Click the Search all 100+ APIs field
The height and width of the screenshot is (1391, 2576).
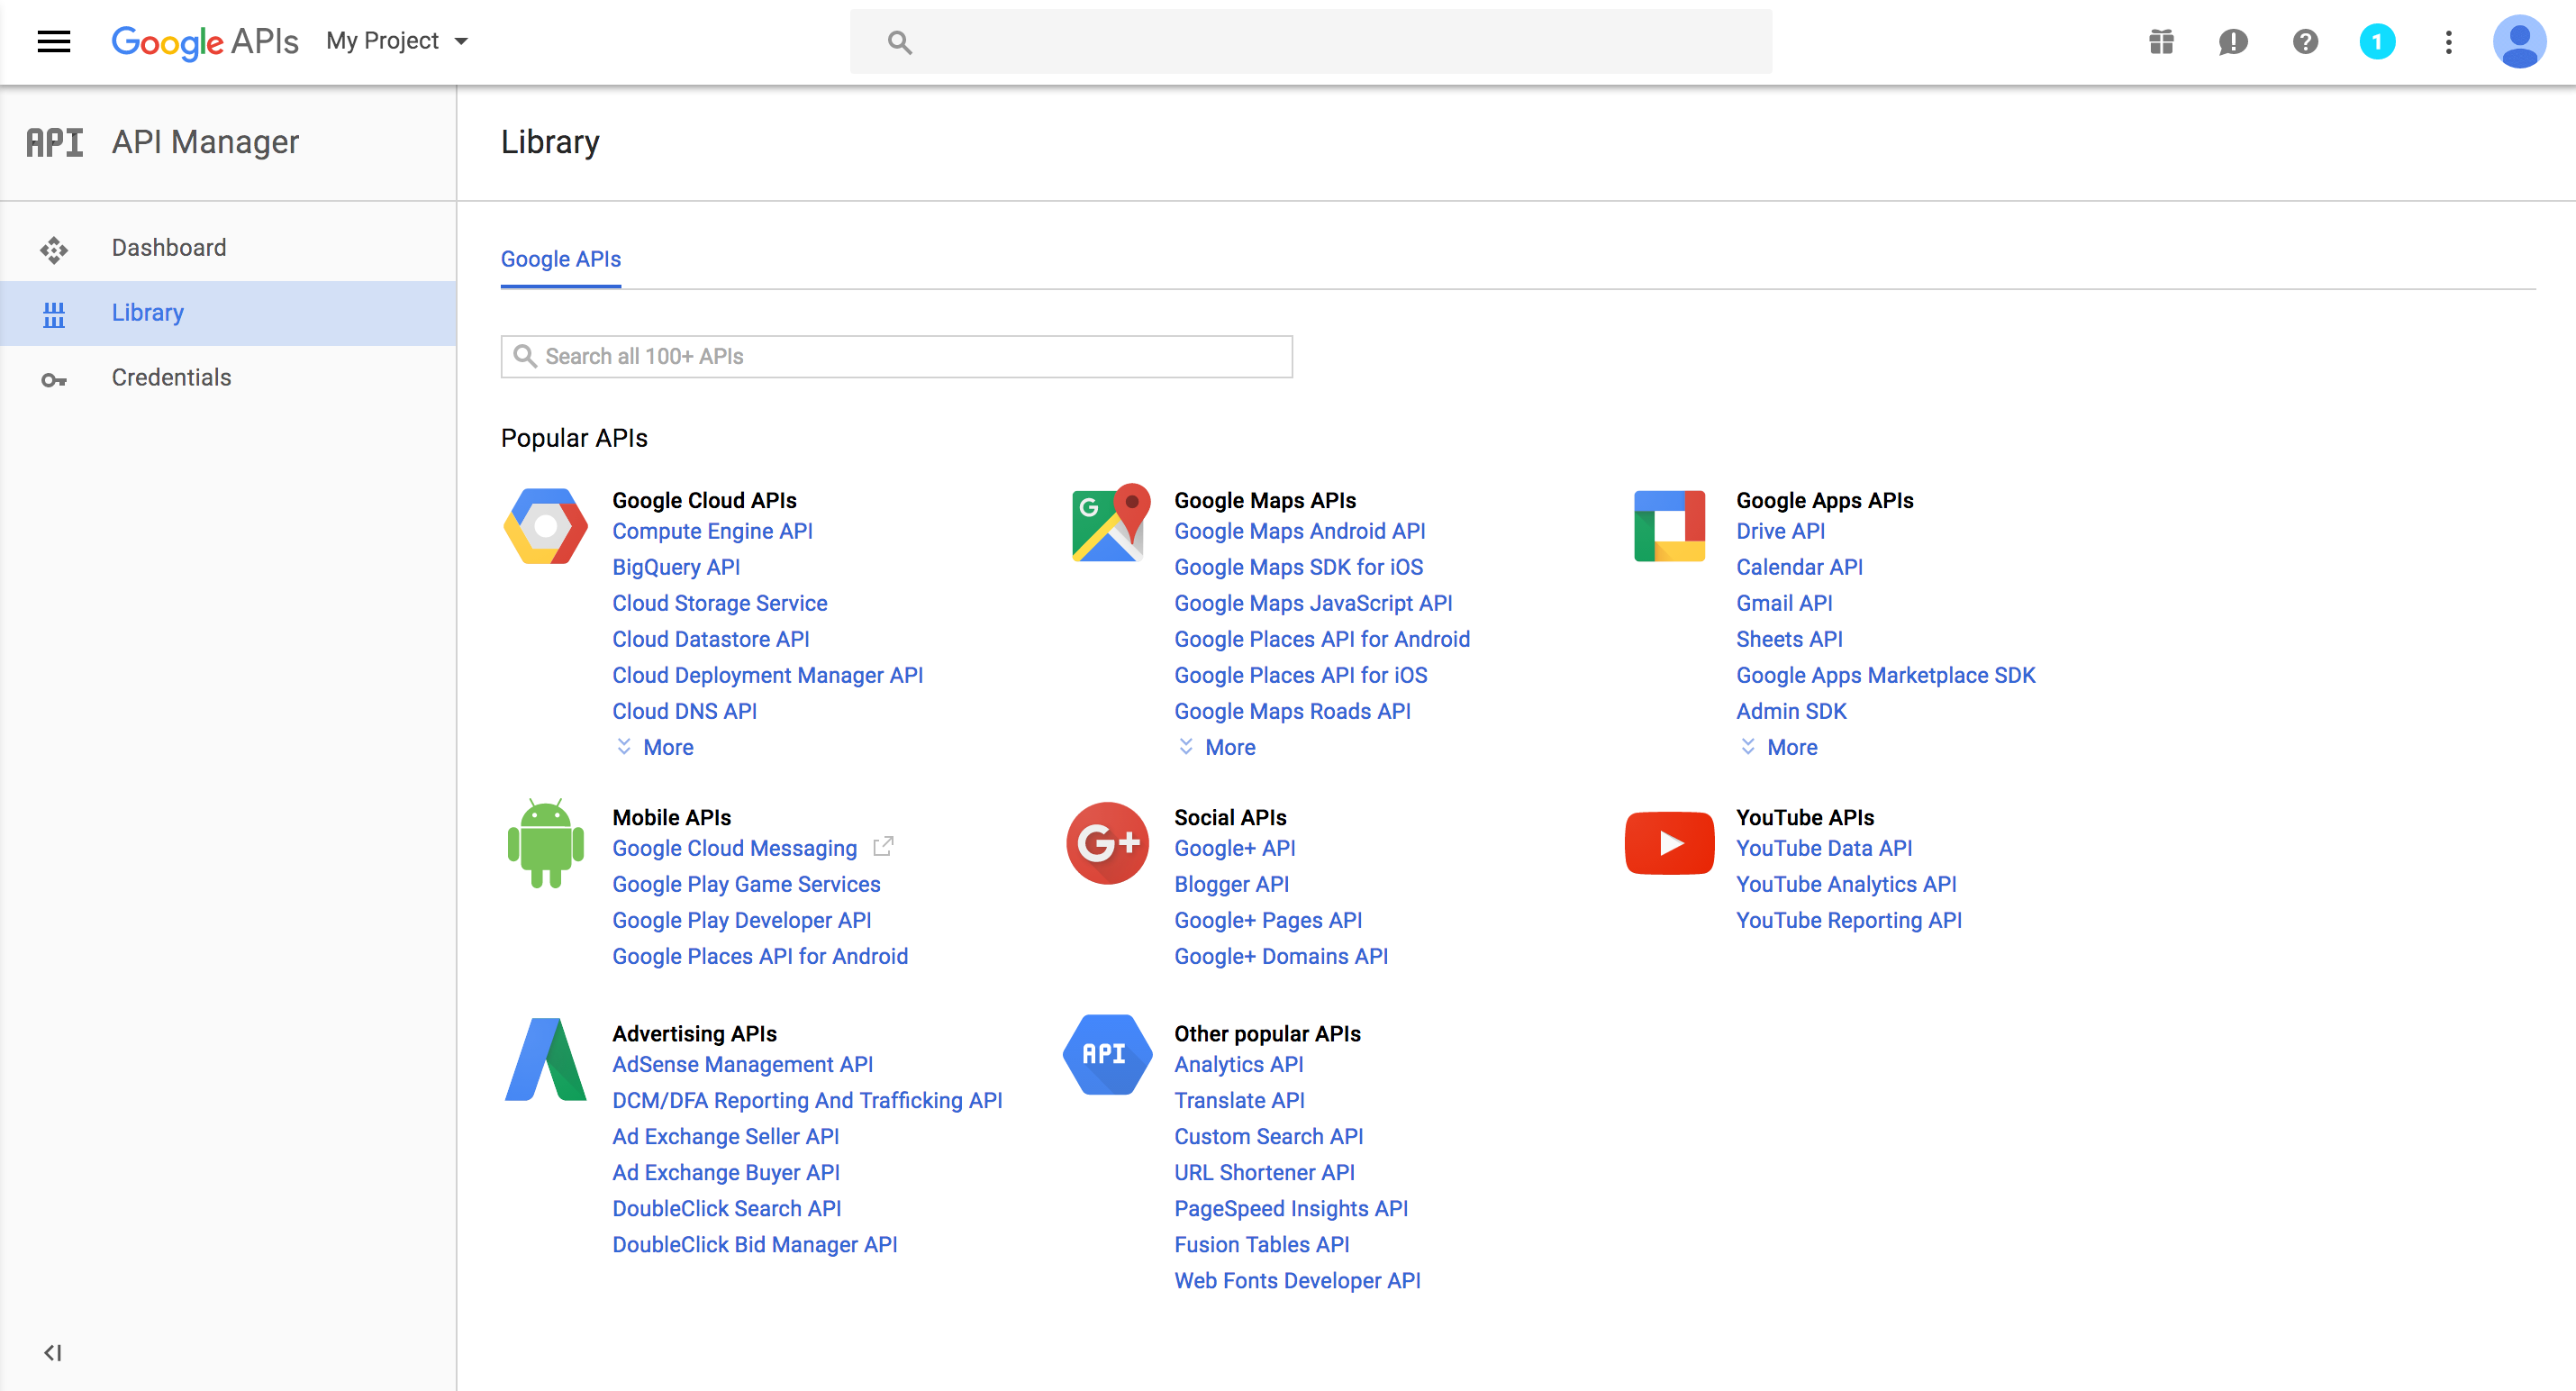[895, 357]
